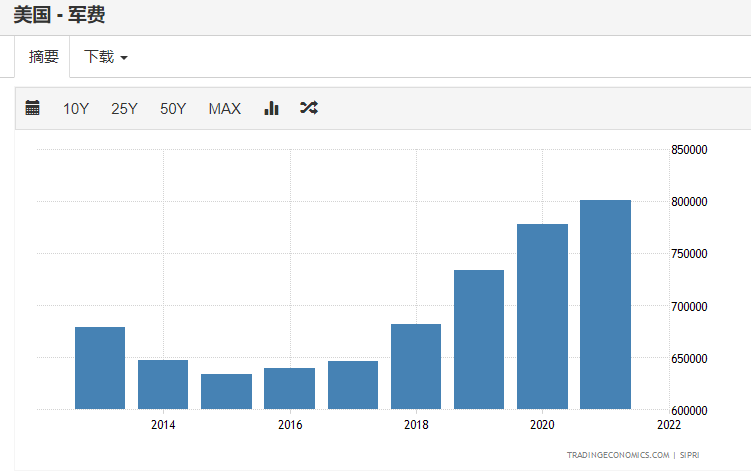Screen dimensions: 751x474
Task: Click the 700000 axis label
Action: (689, 306)
